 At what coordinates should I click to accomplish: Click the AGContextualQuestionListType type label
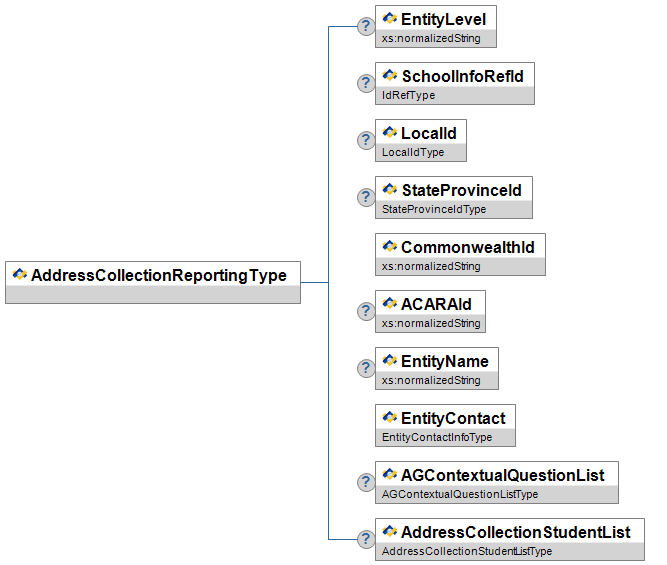coord(460,495)
